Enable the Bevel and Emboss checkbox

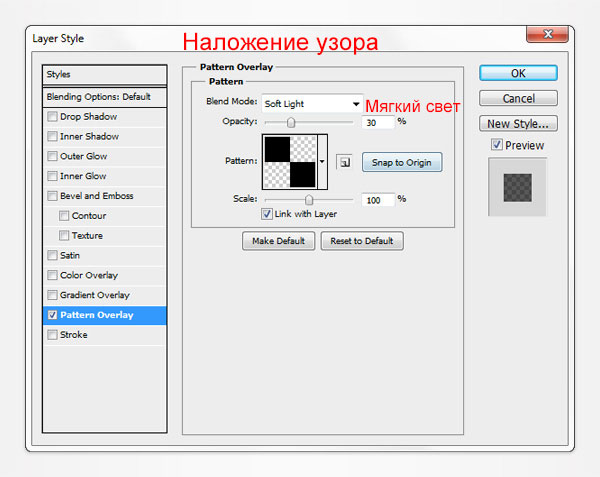(x=52, y=196)
